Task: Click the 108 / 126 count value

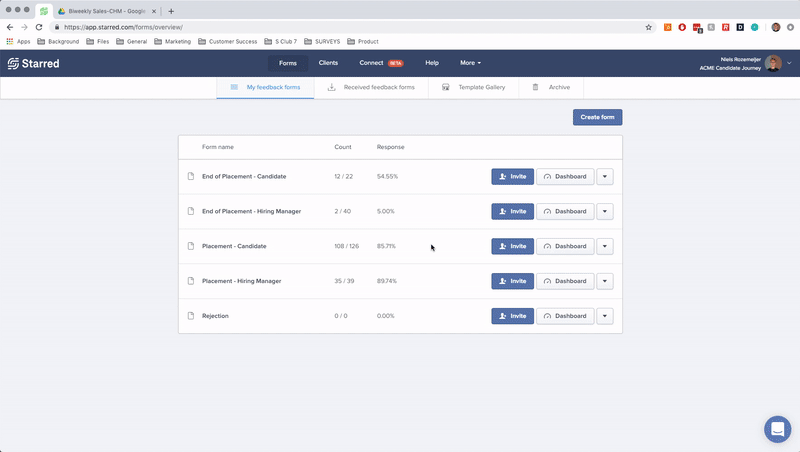Action: (346, 246)
